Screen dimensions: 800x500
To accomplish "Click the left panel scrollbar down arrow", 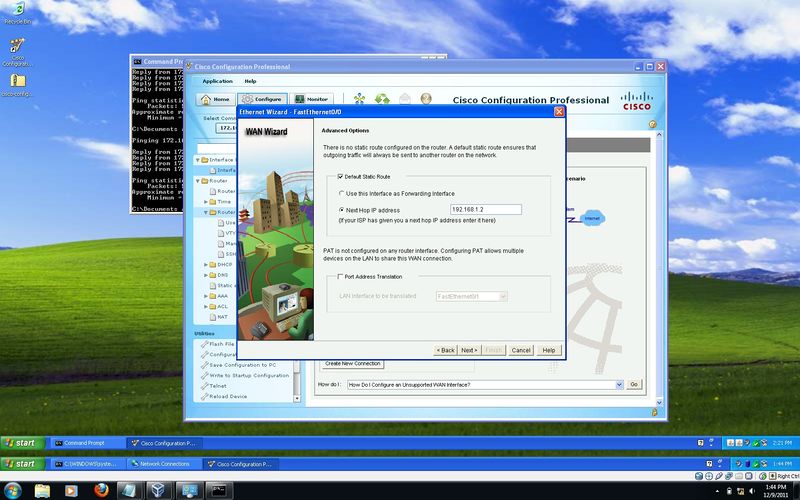I will tap(297, 398).
